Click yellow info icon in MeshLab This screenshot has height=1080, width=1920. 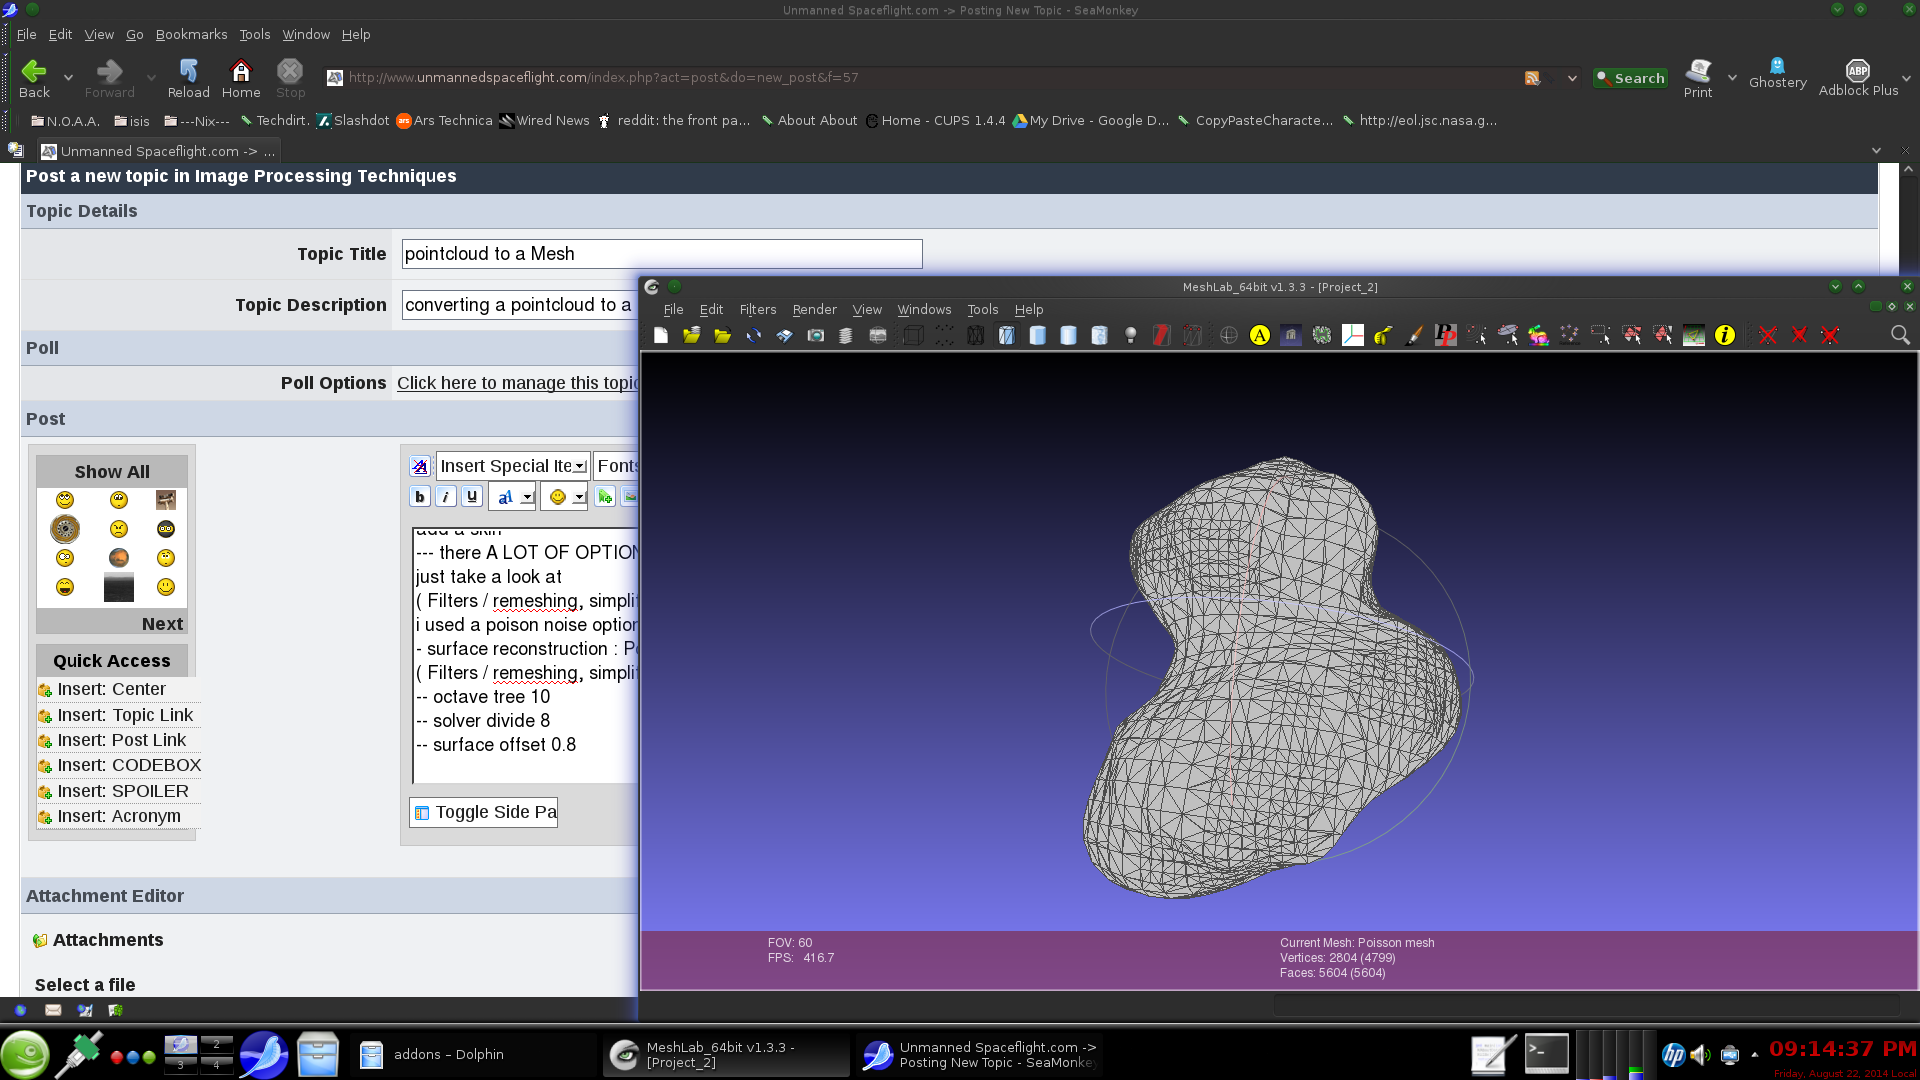(1725, 336)
